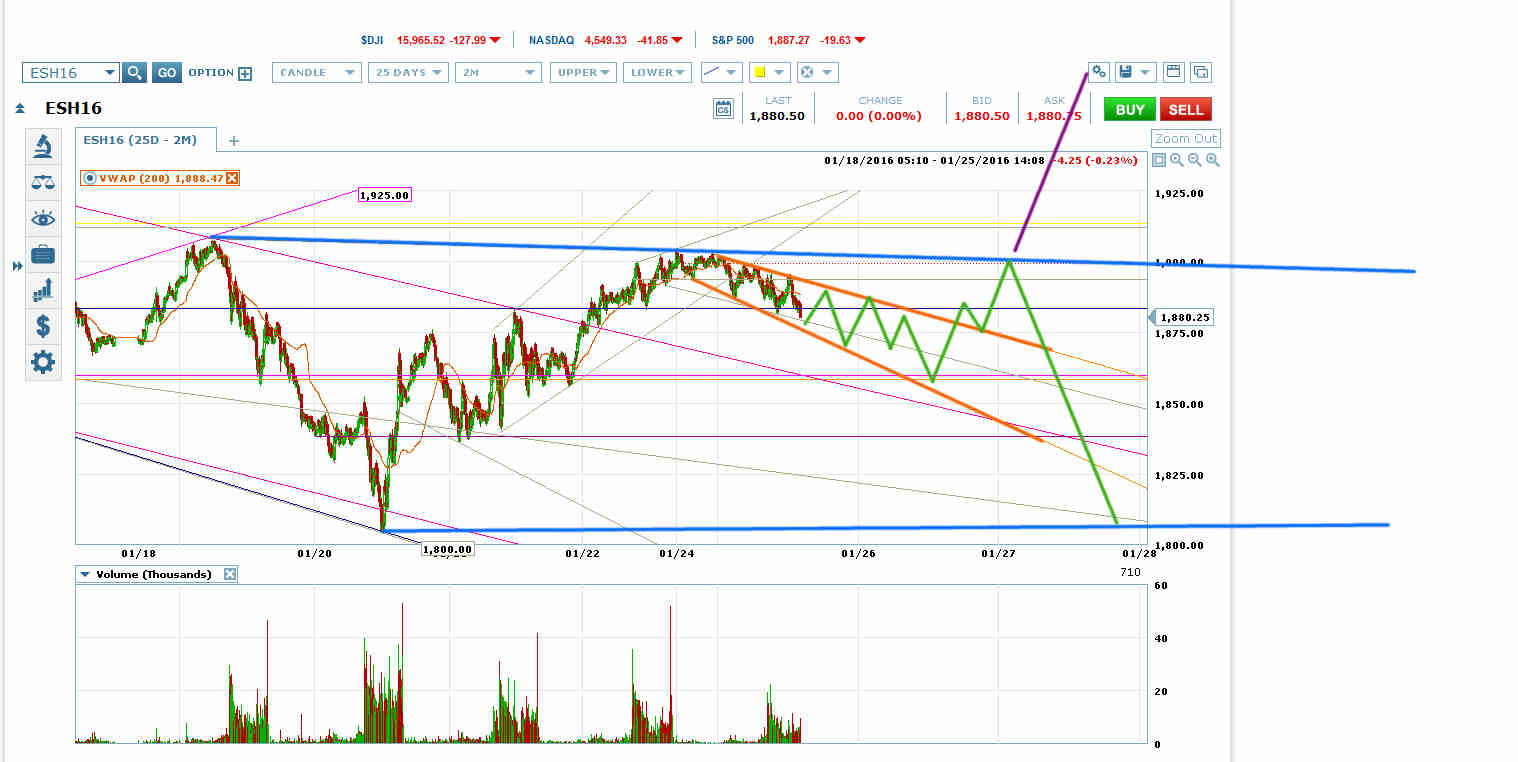Image resolution: width=1518 pixels, height=762 pixels.
Task: Open the eye watchlist sidebar icon
Action: point(43,218)
